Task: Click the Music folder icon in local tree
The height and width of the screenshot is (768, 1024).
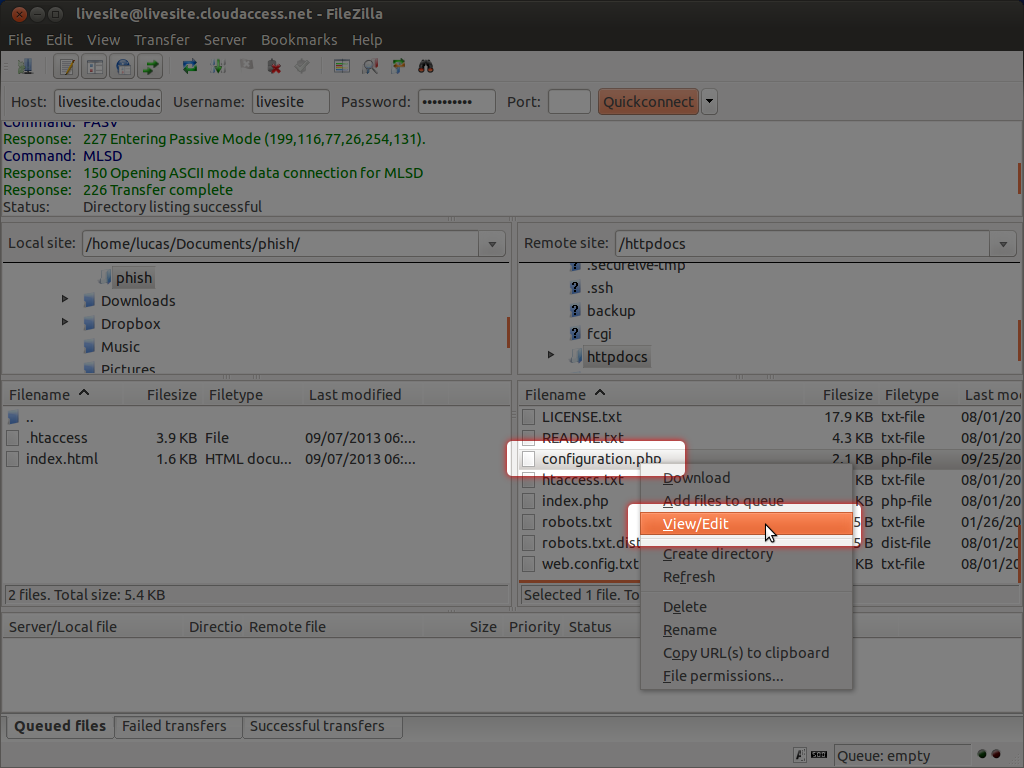Action: pos(90,347)
